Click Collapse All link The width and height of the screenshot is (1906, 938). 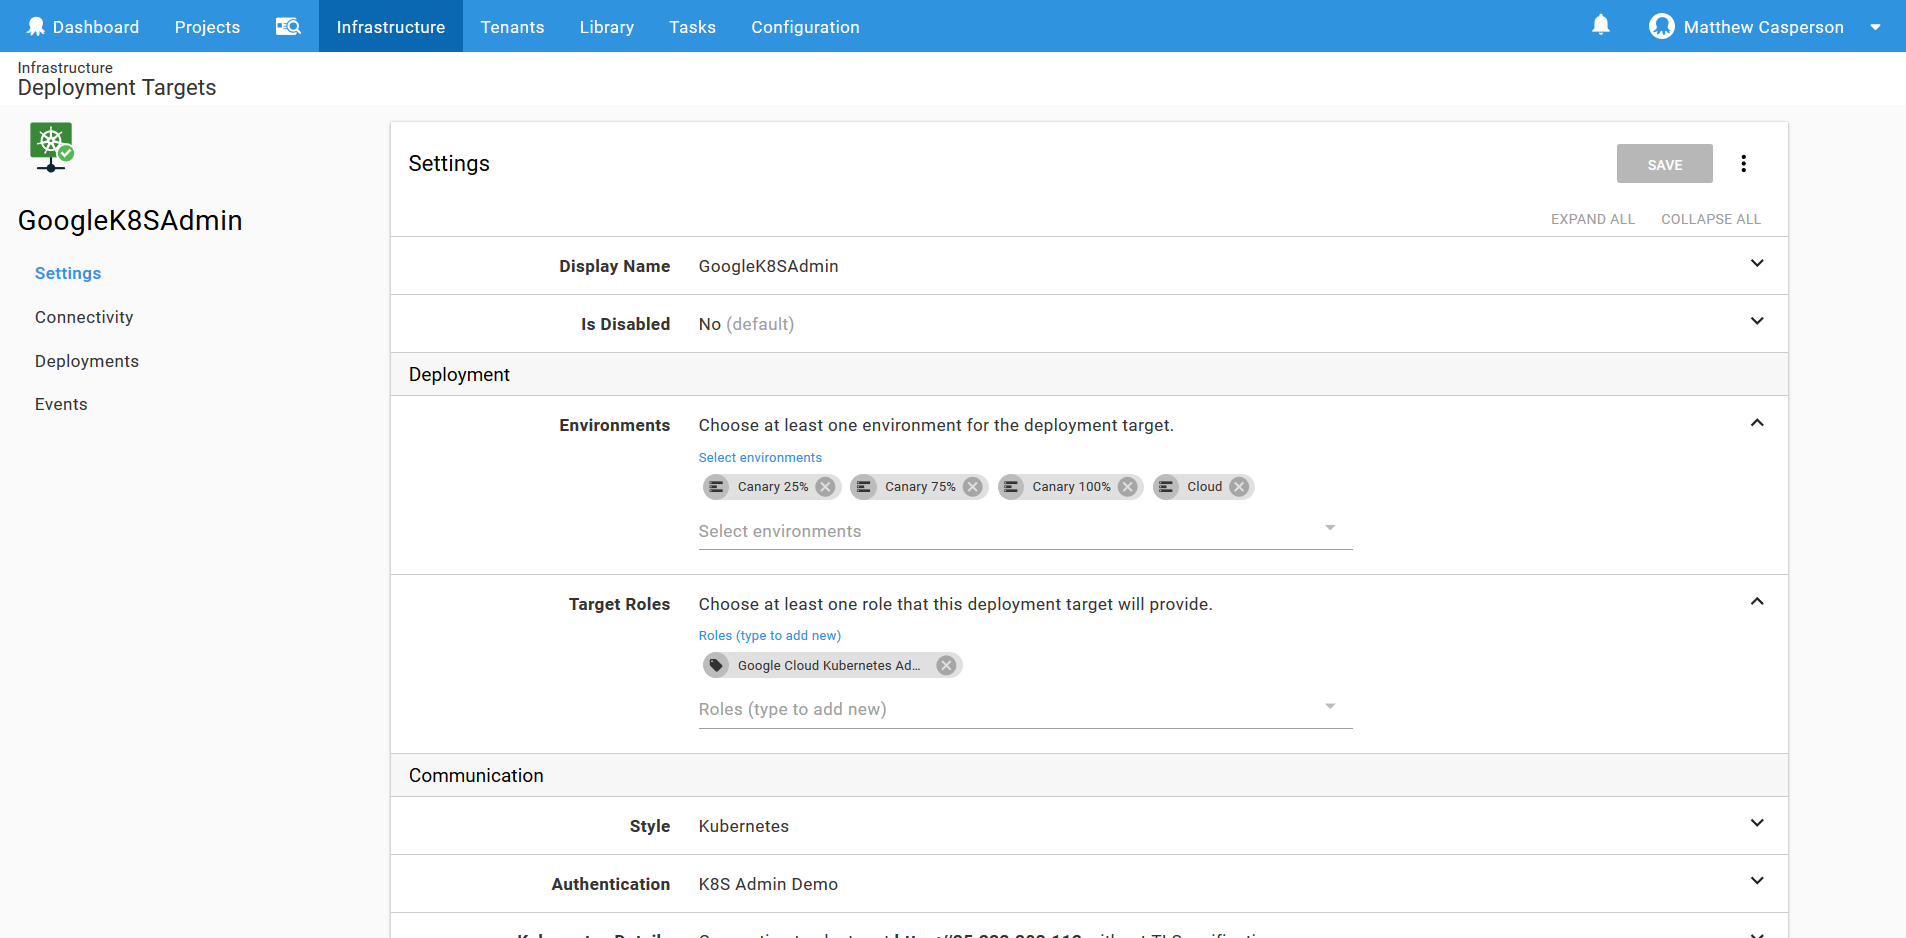click(x=1710, y=219)
